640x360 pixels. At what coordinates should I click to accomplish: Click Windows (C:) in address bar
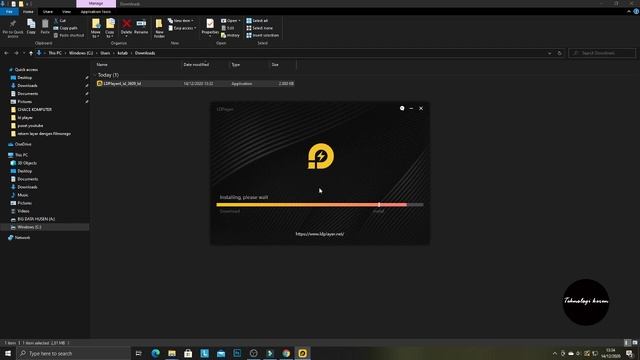(x=81, y=53)
